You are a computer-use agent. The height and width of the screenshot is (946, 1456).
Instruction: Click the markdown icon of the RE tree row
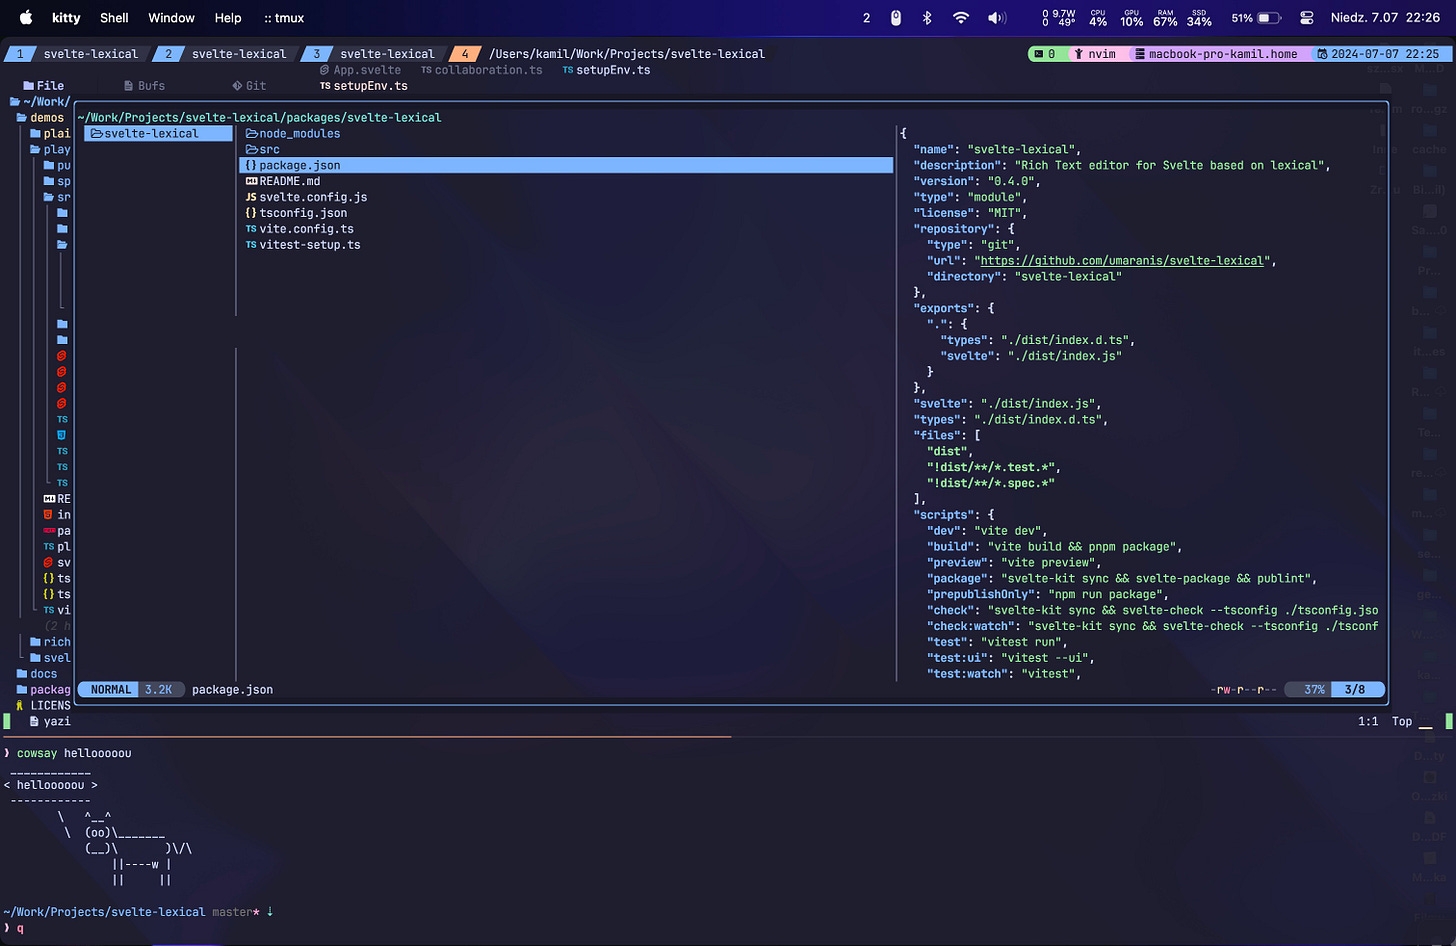pos(49,499)
